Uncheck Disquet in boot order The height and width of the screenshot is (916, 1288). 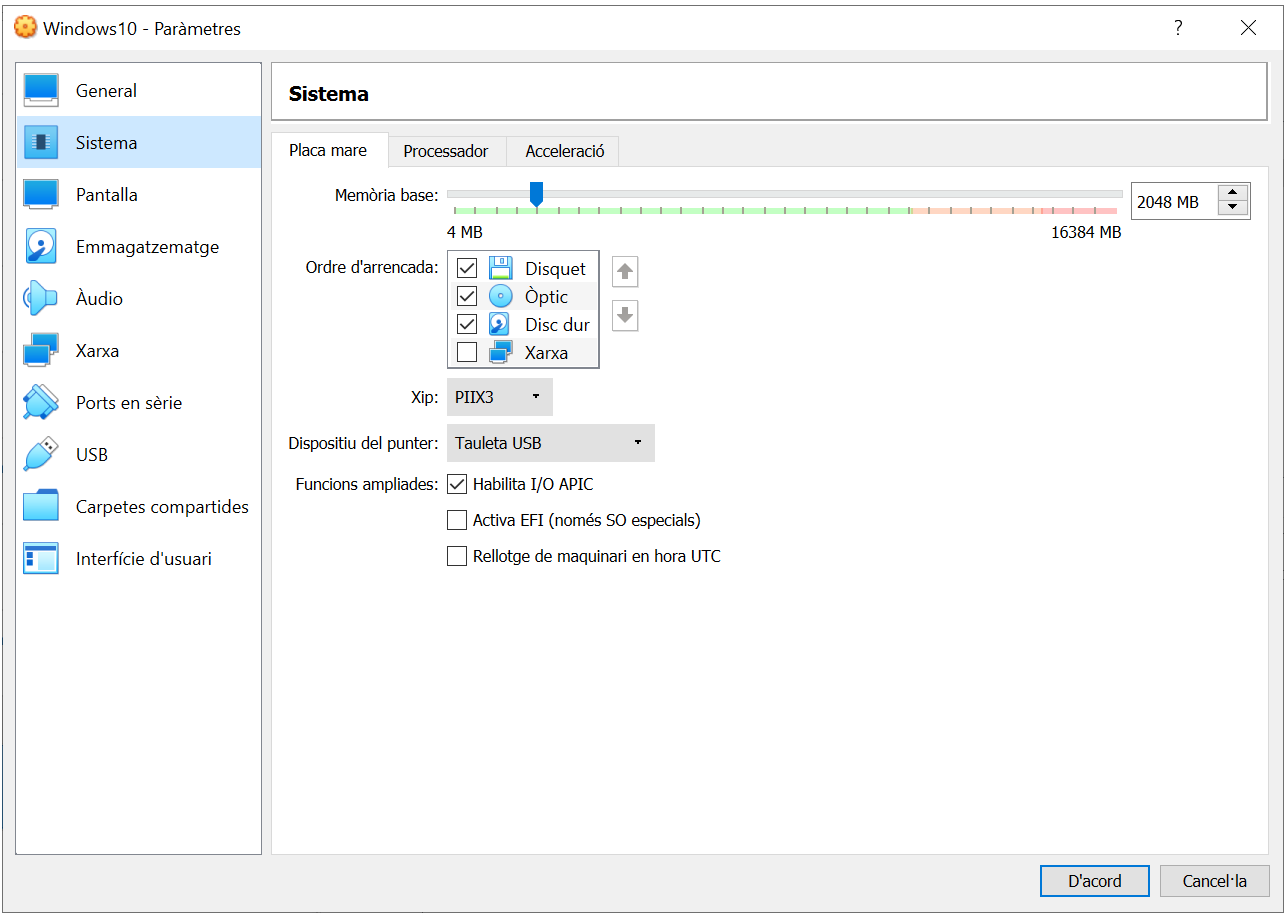point(467,268)
